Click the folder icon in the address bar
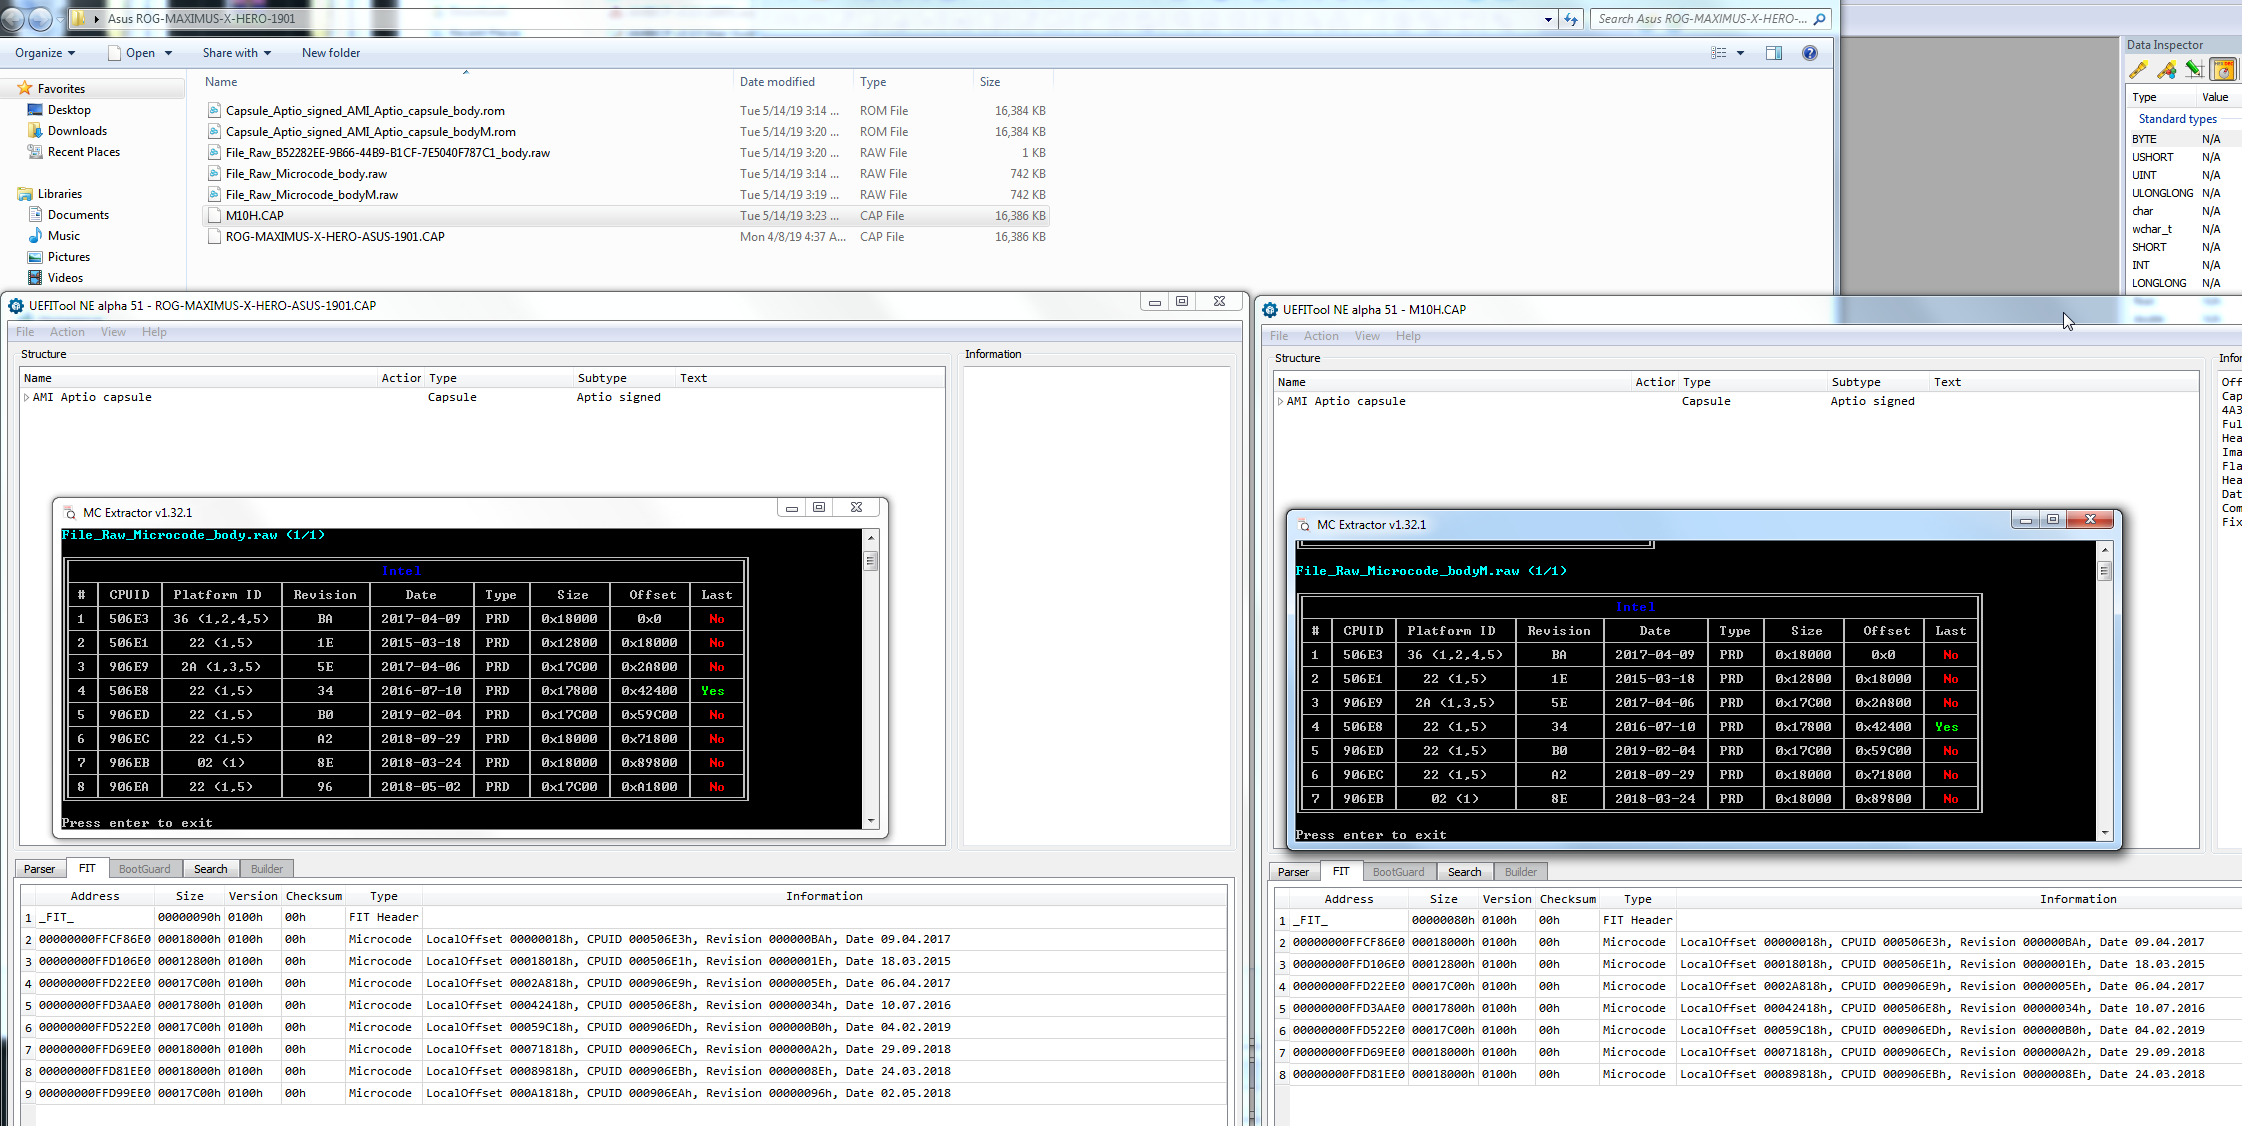The width and height of the screenshot is (2242, 1126). [78, 19]
